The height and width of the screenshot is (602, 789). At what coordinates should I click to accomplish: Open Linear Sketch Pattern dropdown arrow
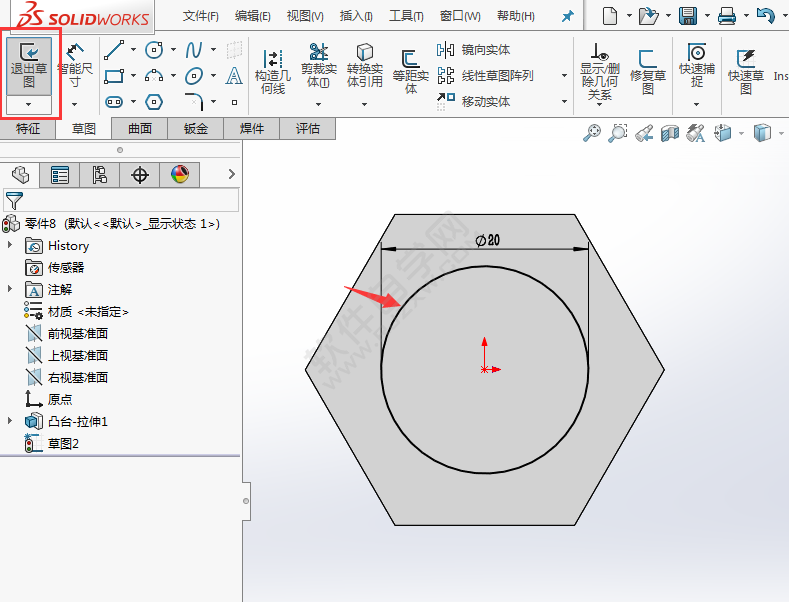click(x=564, y=76)
